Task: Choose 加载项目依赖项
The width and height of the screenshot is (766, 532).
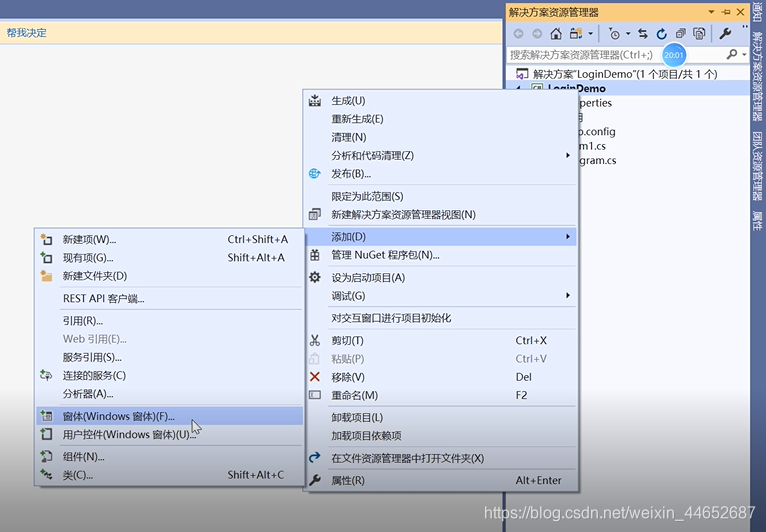Action: coord(440,436)
